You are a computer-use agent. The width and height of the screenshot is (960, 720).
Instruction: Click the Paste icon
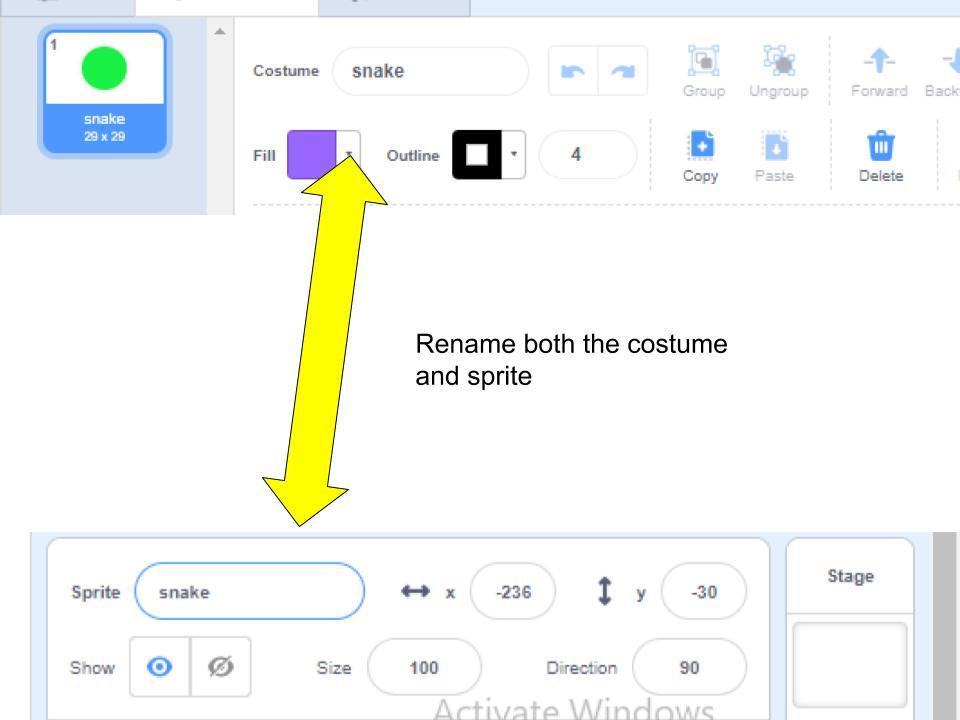click(x=775, y=145)
